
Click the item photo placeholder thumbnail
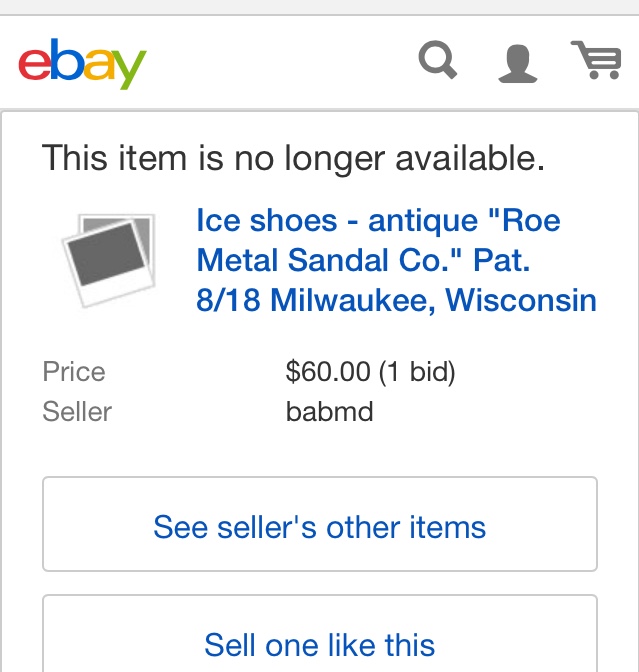point(108,259)
